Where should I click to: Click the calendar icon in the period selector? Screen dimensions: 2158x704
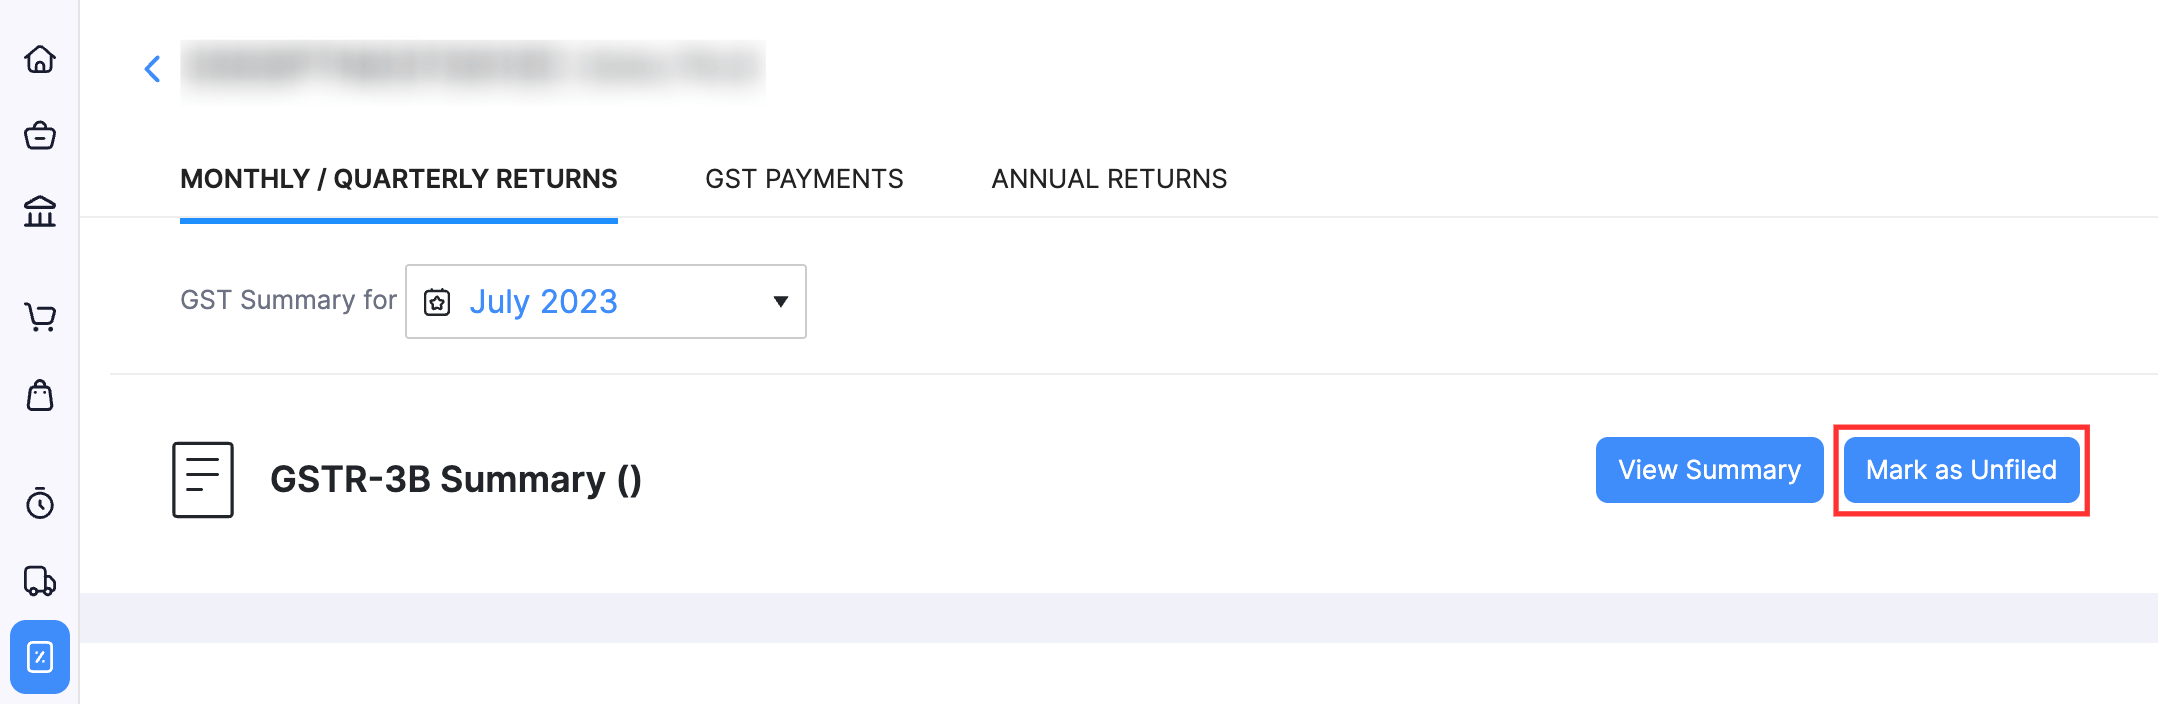click(438, 301)
